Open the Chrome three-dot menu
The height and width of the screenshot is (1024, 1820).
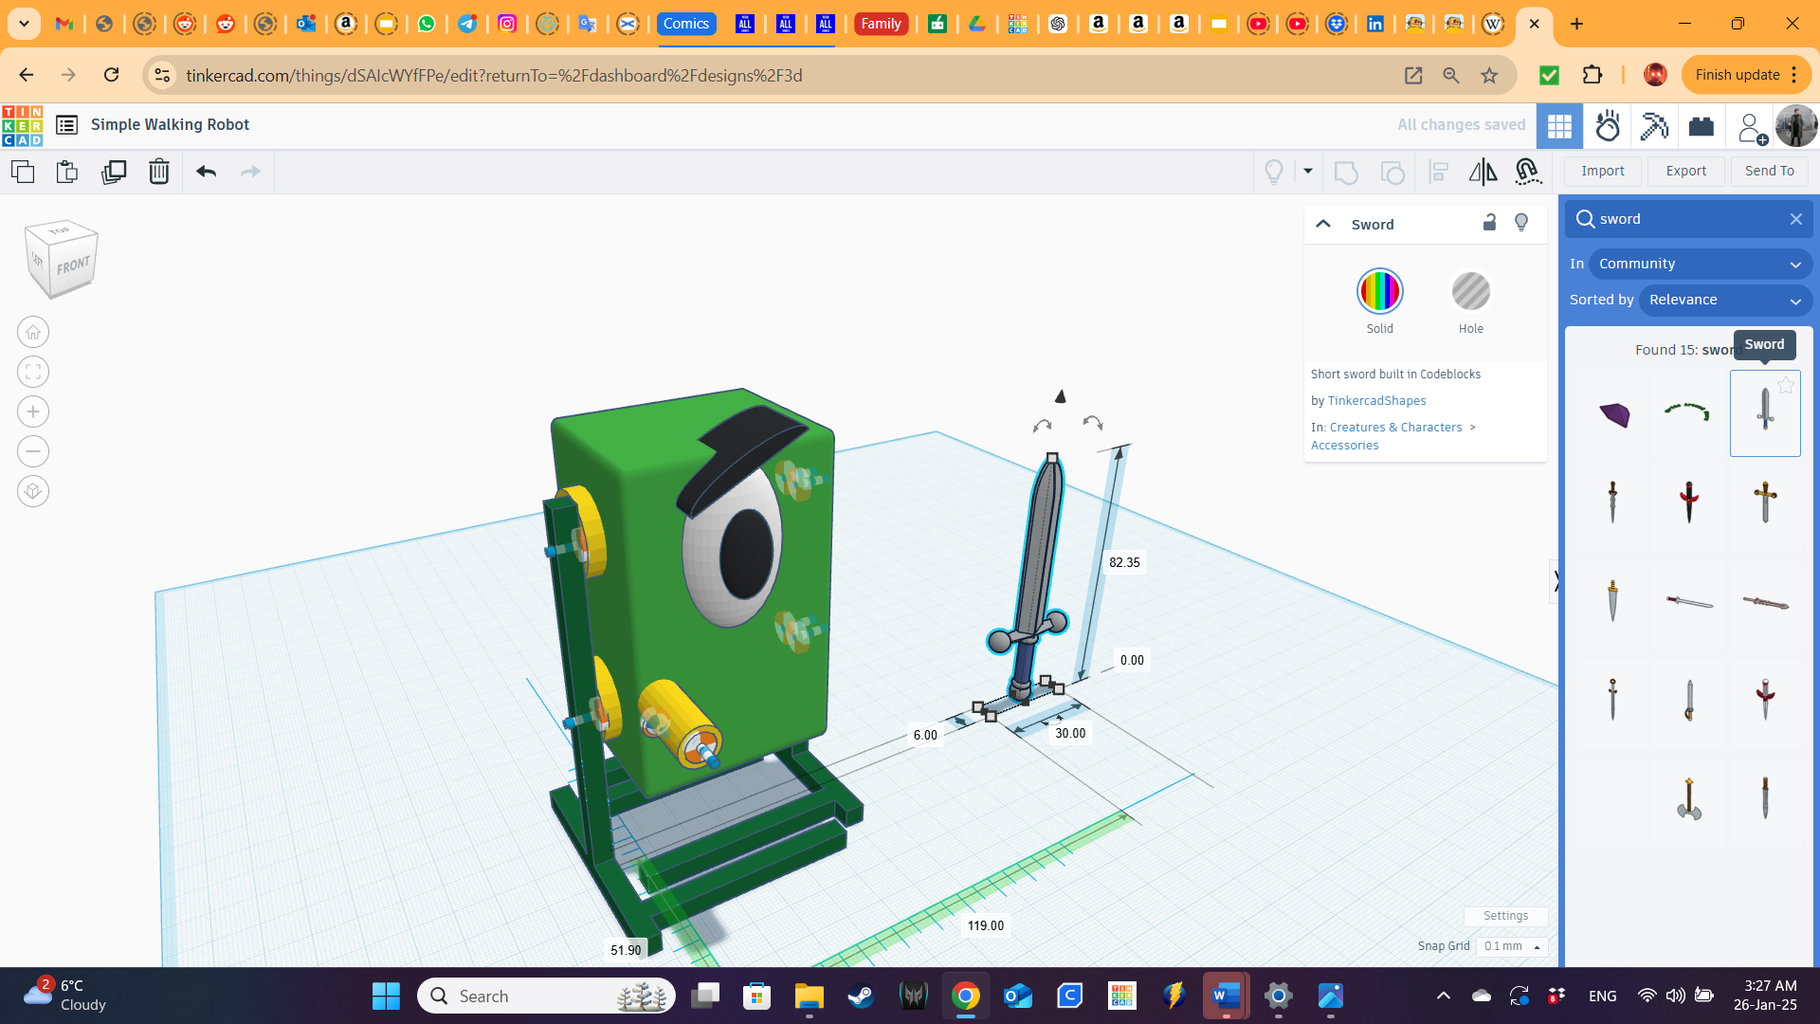coord(1795,75)
